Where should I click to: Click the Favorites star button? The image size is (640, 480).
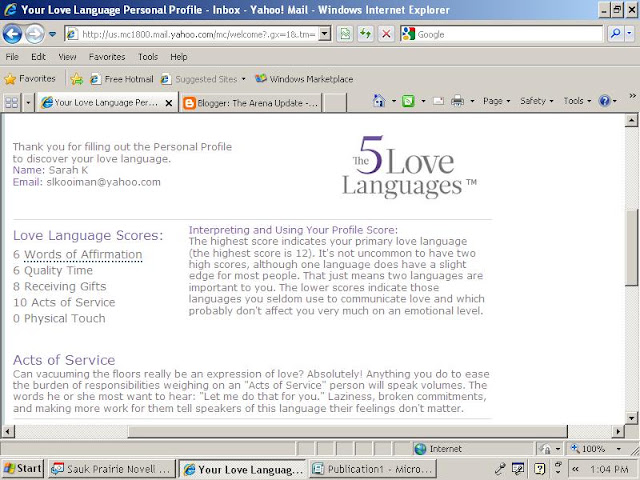(30, 78)
